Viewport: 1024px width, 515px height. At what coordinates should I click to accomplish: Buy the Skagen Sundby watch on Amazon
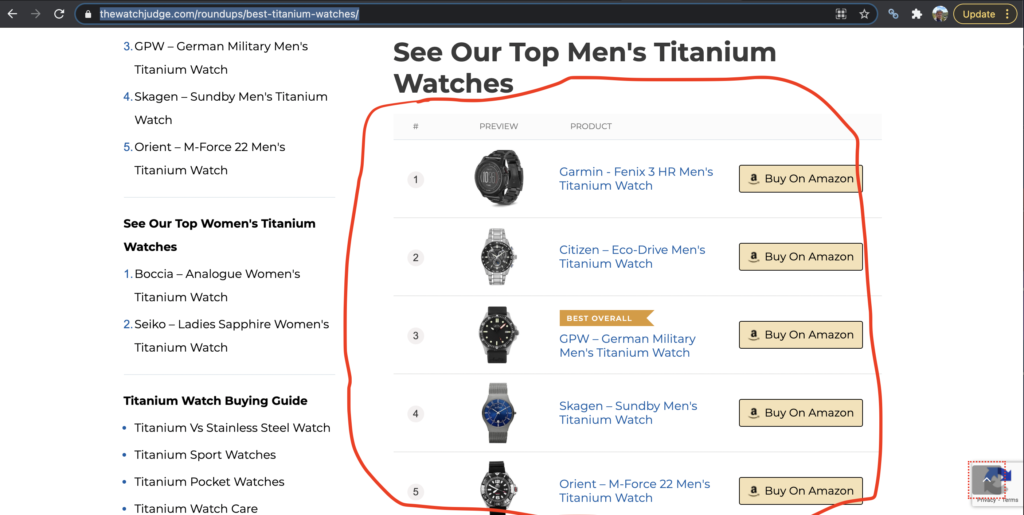tap(801, 413)
